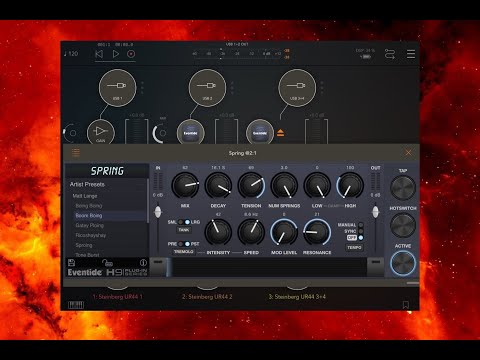Click the TANK label button
480x360 pixels.
point(184,230)
